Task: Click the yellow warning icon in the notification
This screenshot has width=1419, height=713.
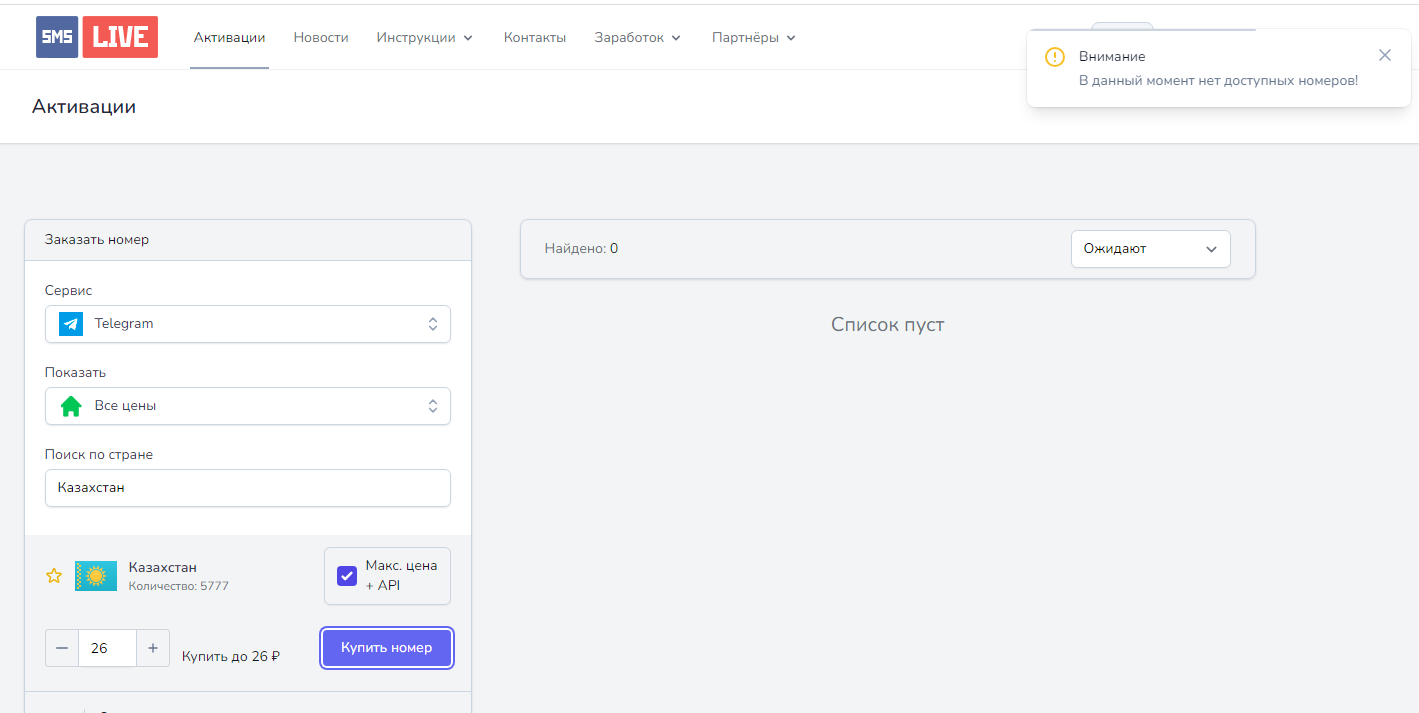Action: pos(1055,57)
